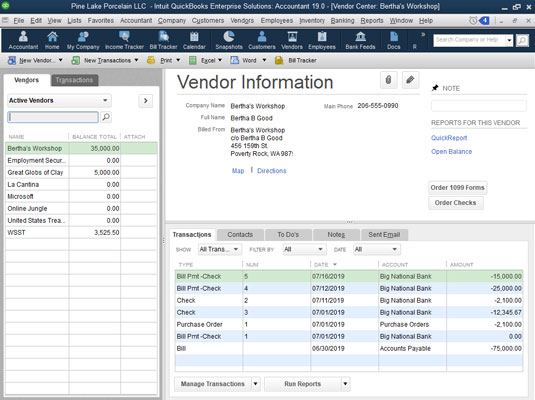Click the pencil edit vendor icon
This screenshot has height=400, width=535.
coord(410,80)
